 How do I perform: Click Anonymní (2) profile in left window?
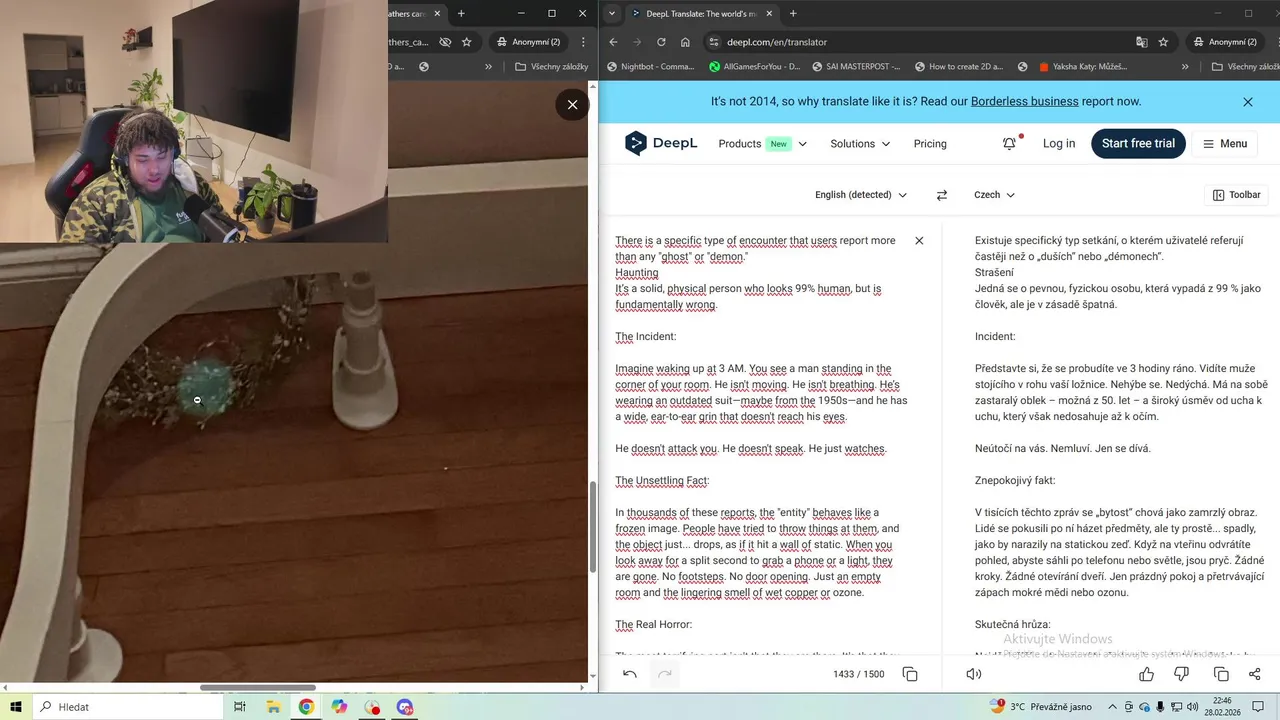pos(527,42)
